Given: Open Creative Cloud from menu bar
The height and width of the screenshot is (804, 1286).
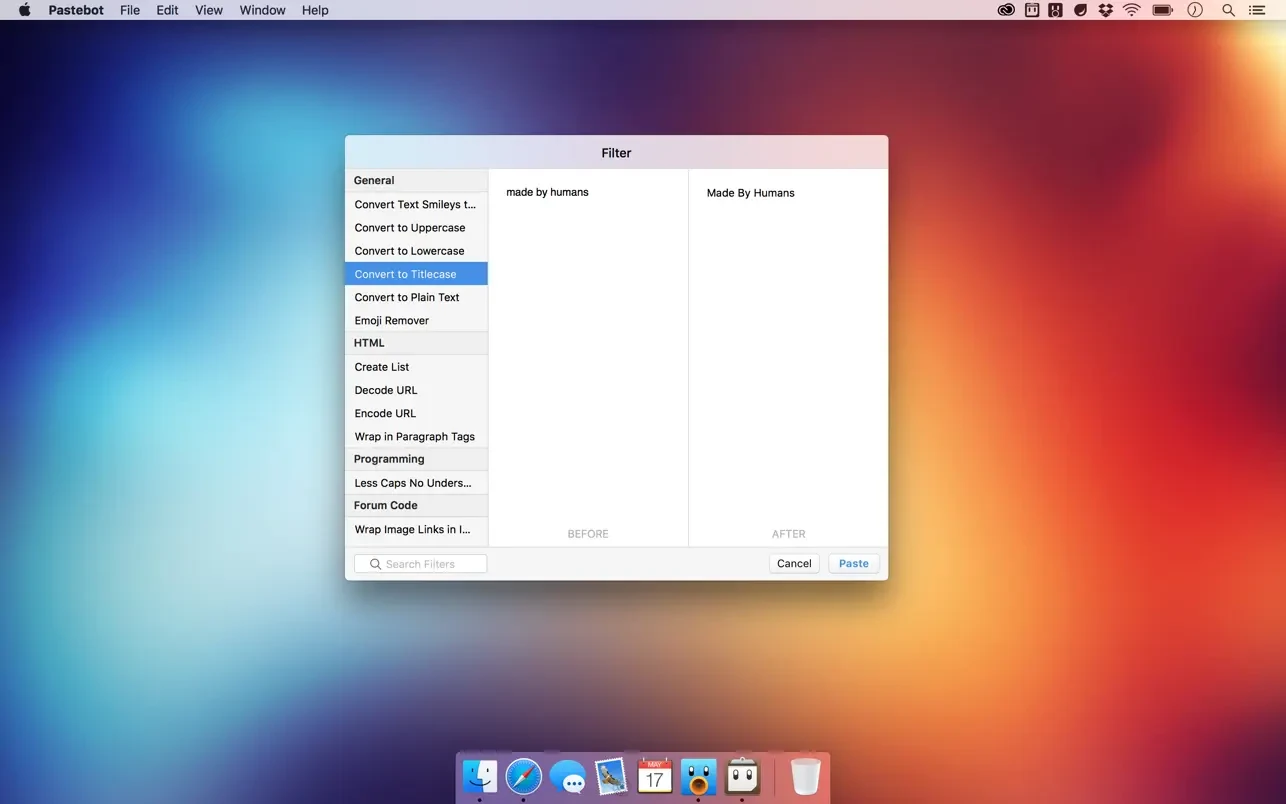Looking at the screenshot, I should pyautogui.click(x=1006, y=10).
